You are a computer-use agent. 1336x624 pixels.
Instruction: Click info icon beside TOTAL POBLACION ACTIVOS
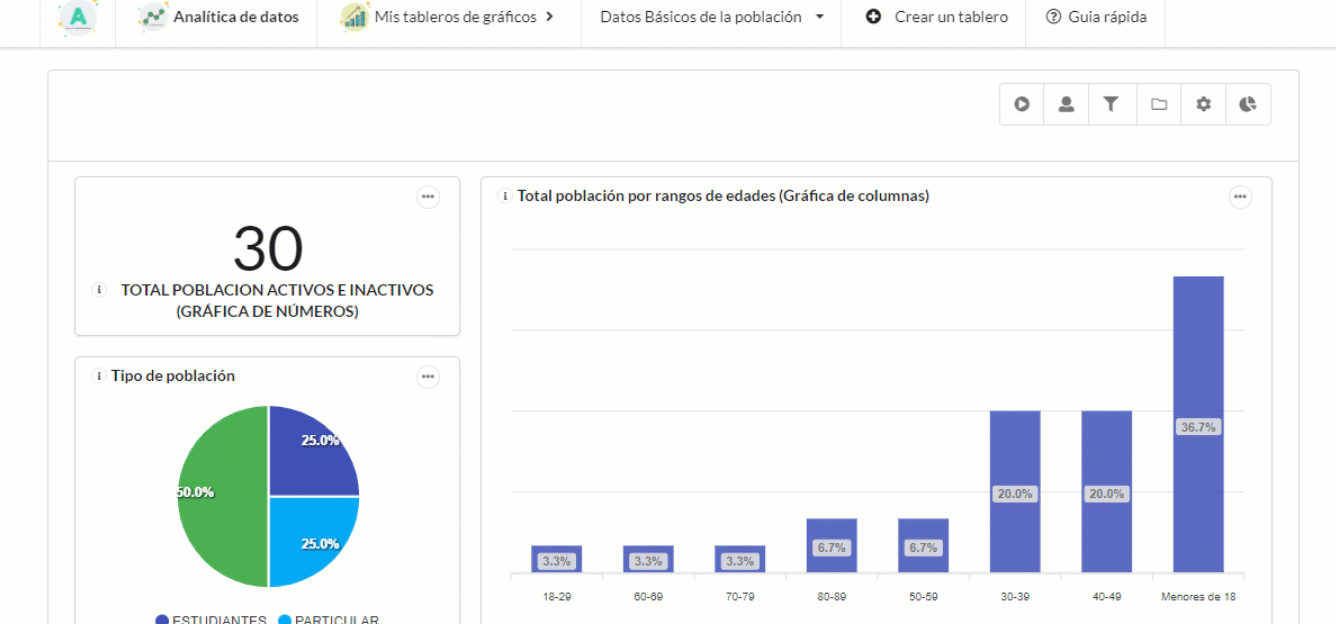(x=99, y=290)
